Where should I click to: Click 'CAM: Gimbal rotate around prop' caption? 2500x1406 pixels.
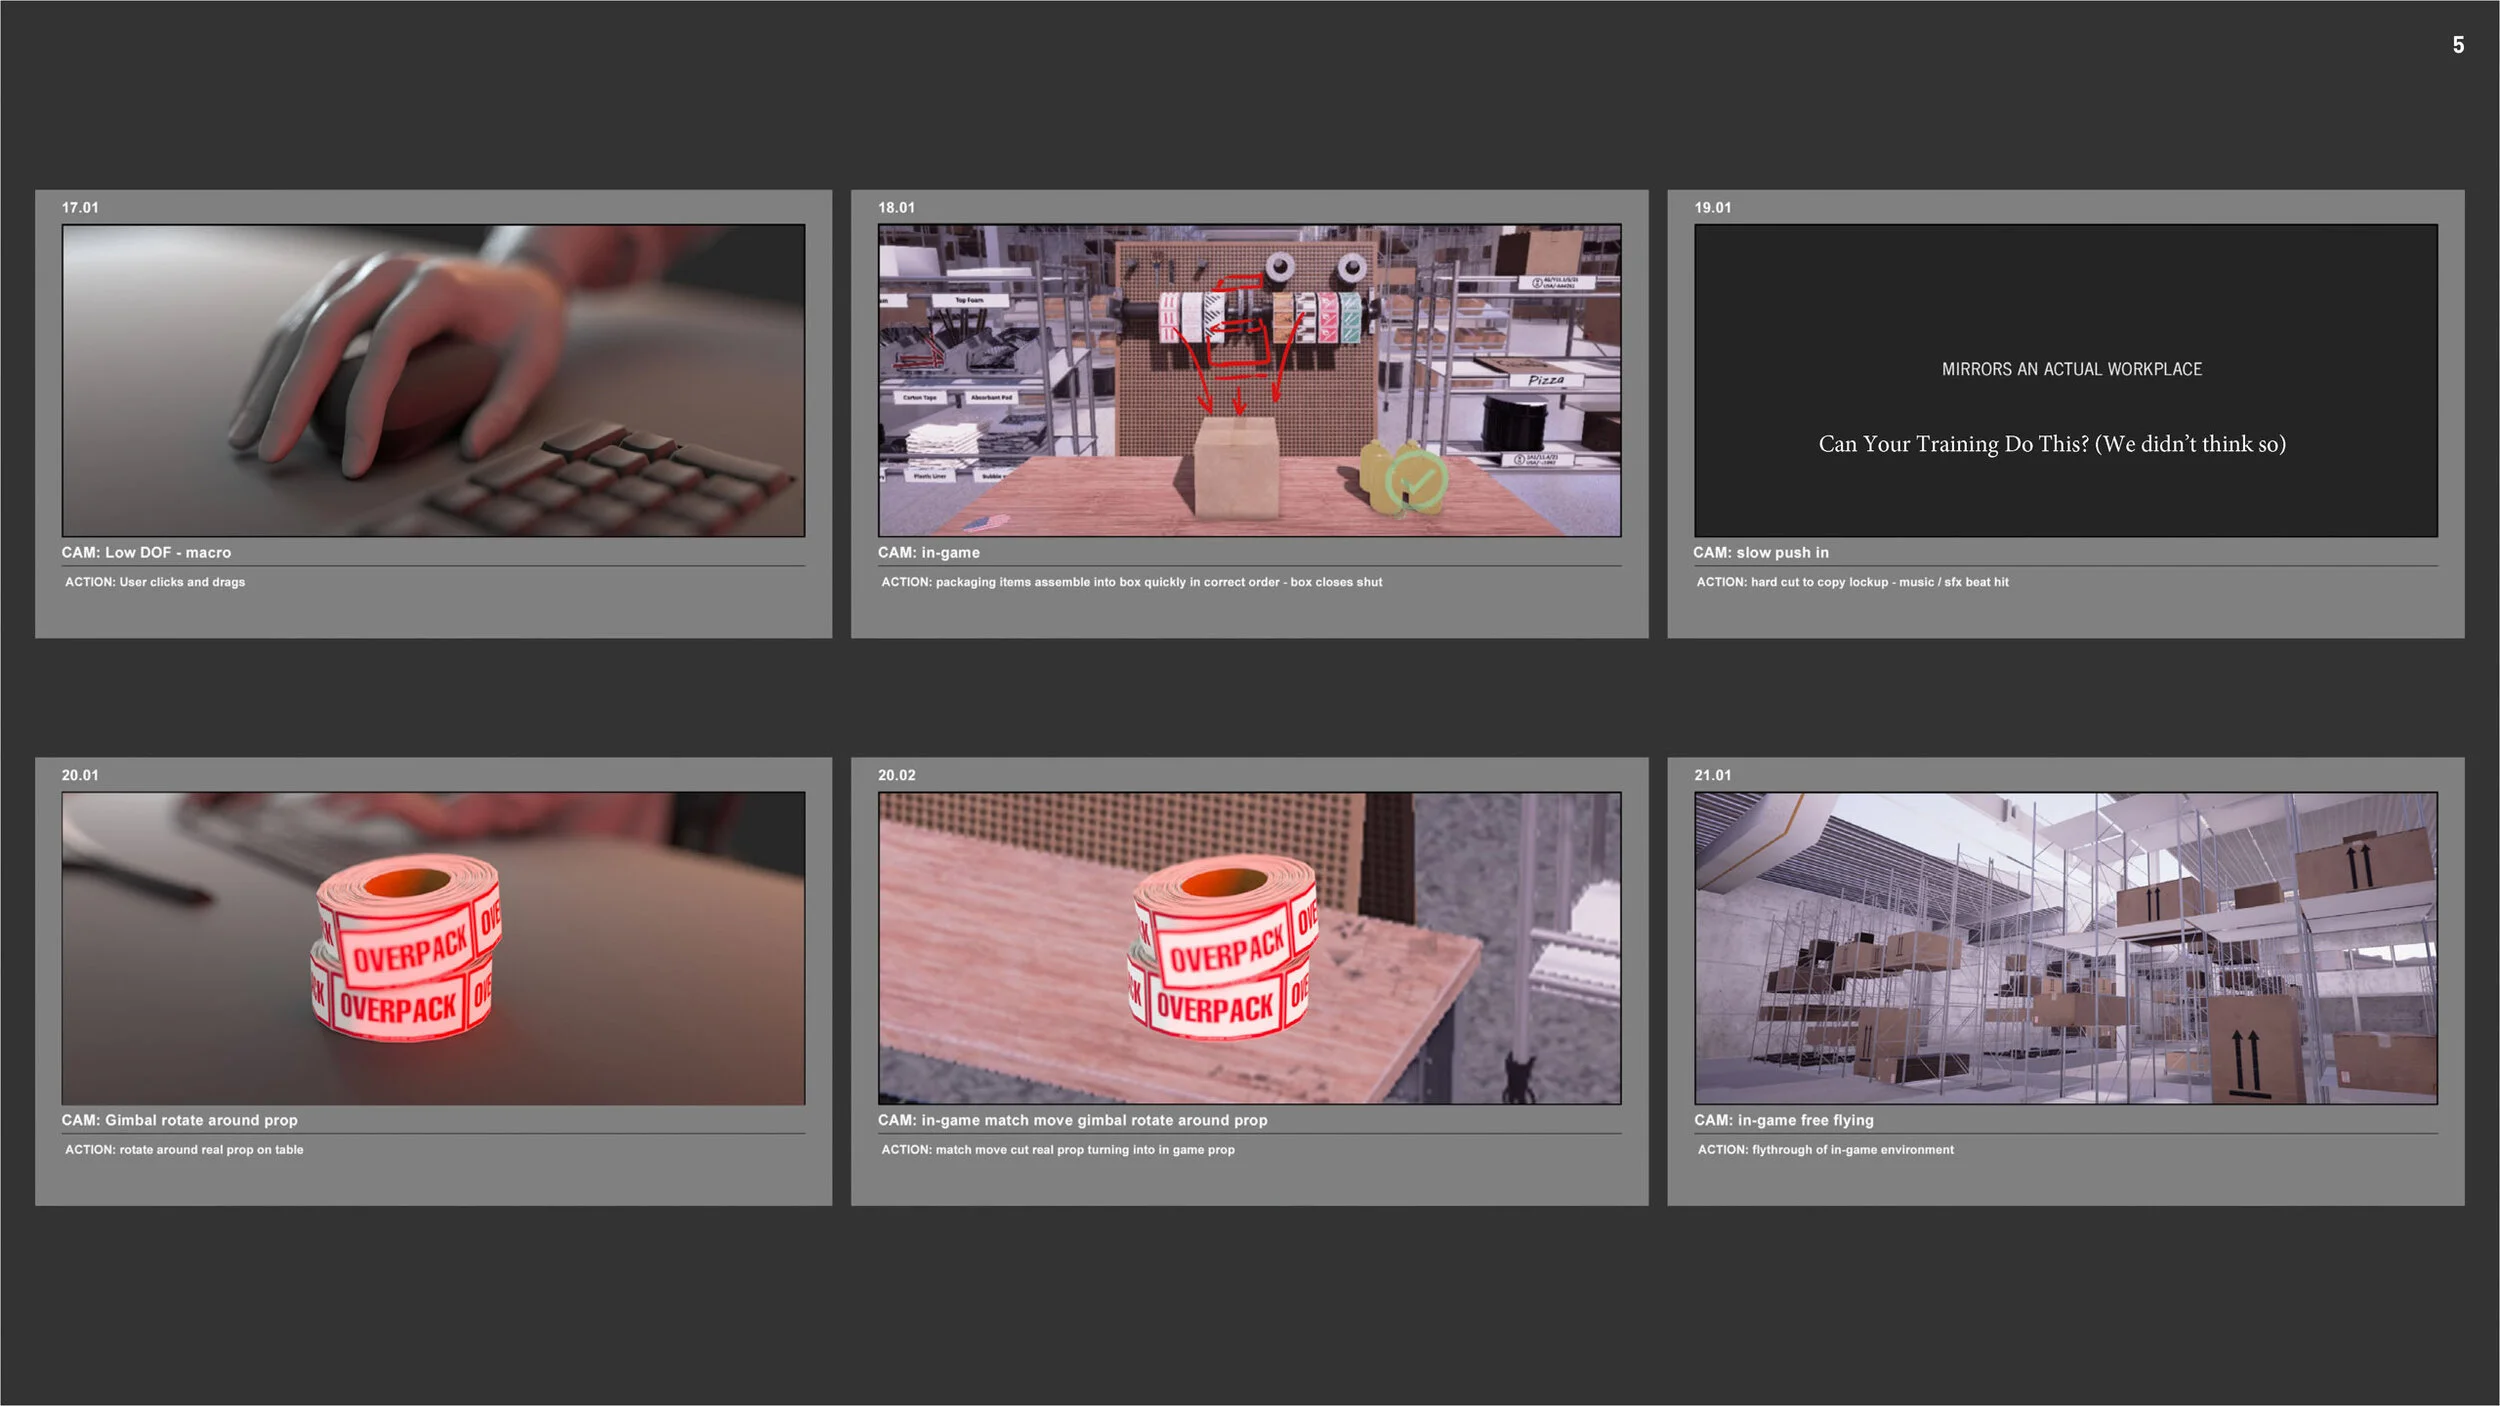180,1120
